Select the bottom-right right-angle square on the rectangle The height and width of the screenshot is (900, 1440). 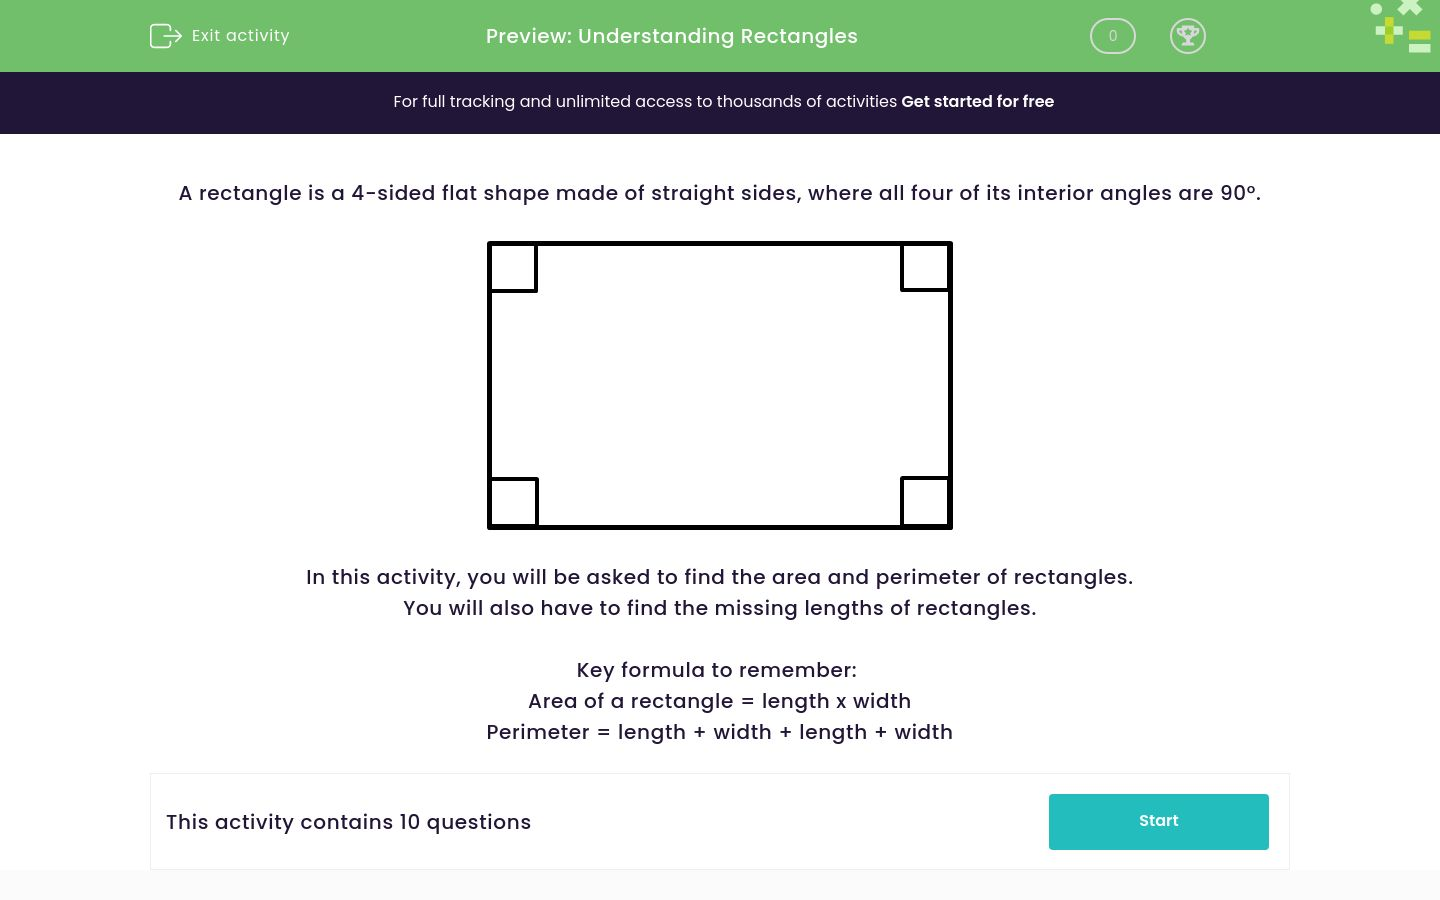(924, 503)
